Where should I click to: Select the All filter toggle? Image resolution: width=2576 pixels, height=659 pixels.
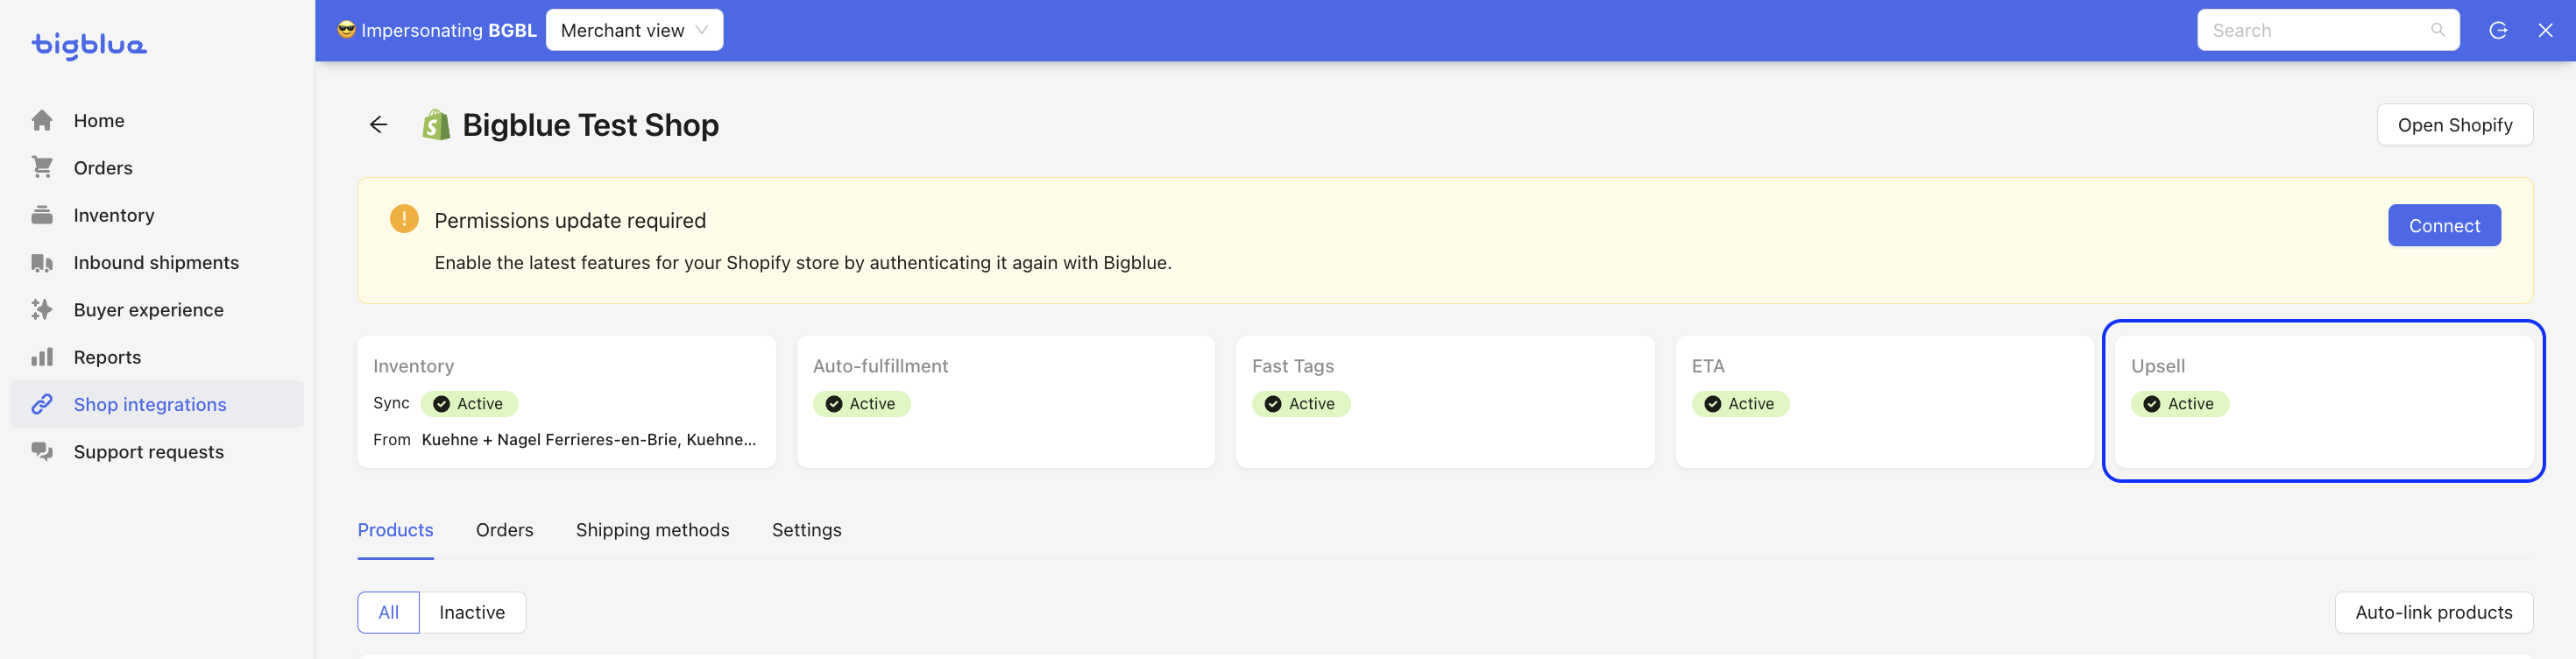(388, 613)
